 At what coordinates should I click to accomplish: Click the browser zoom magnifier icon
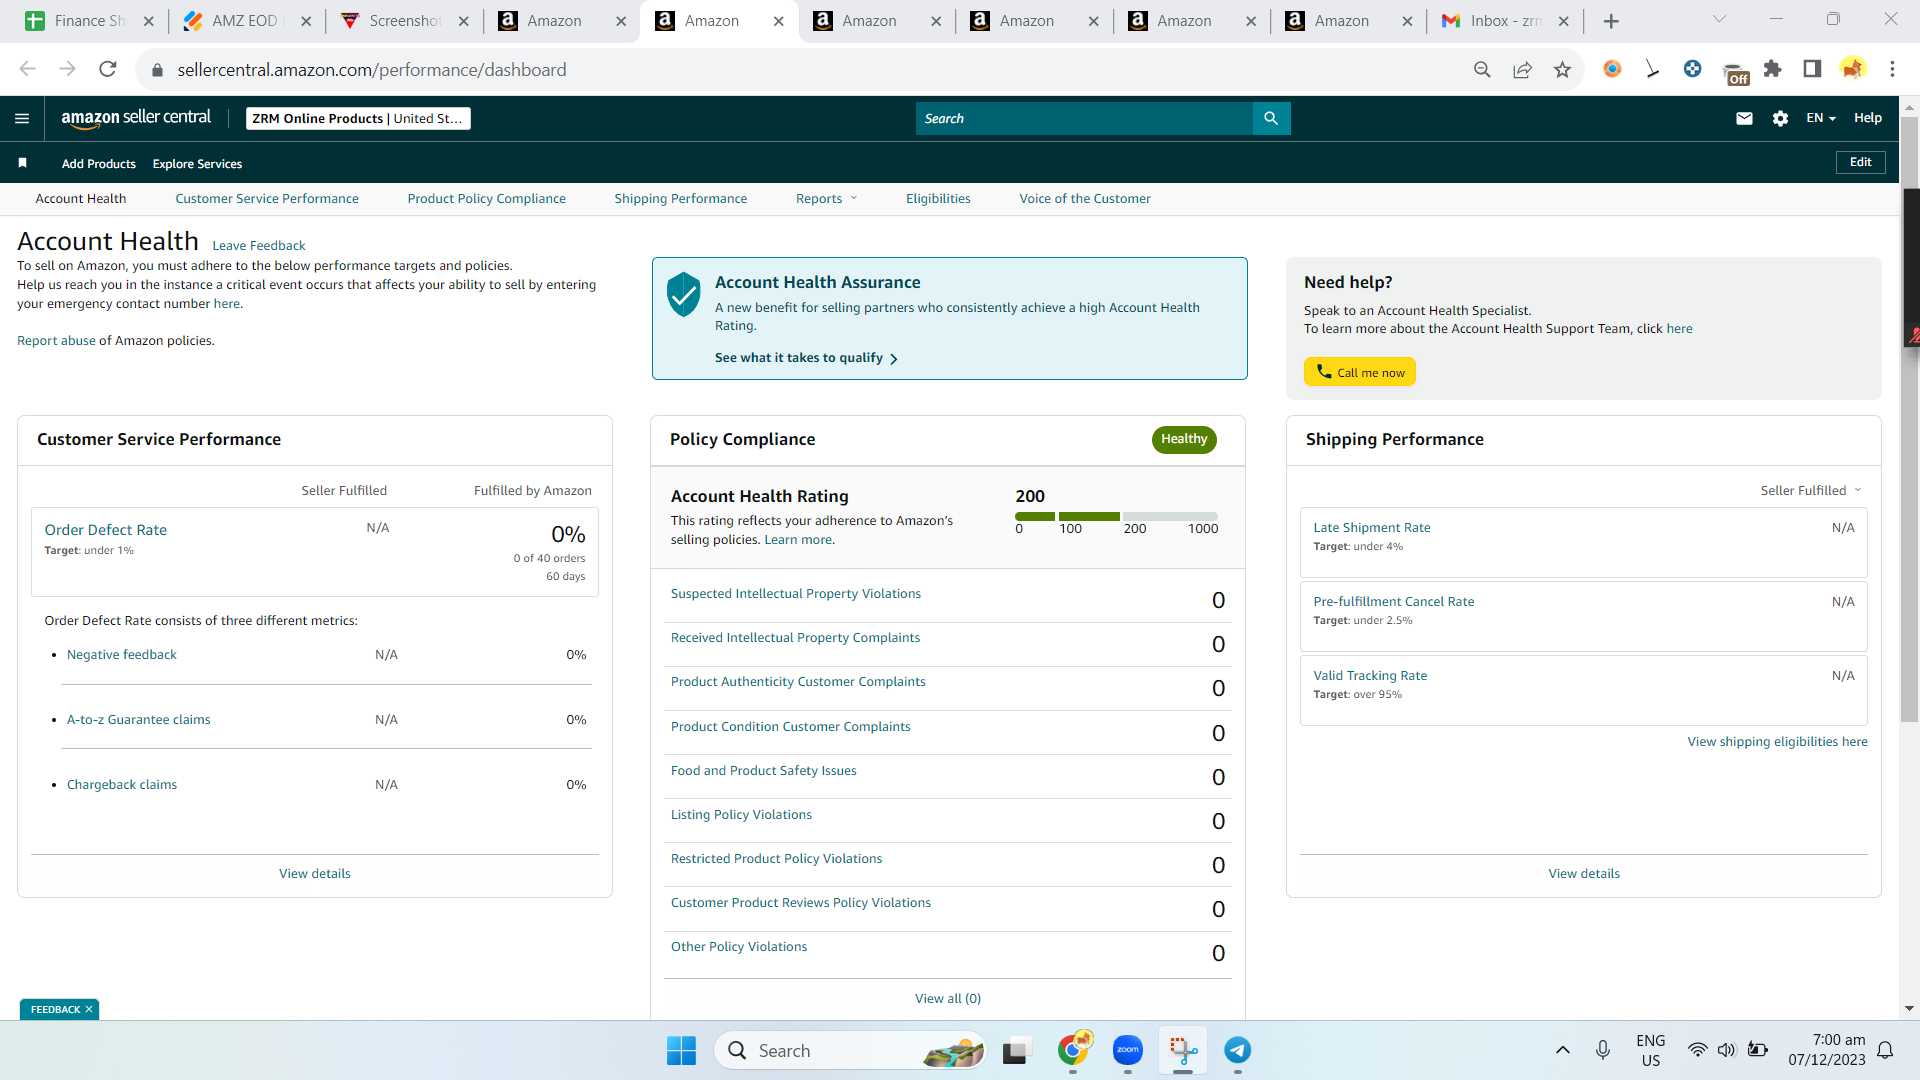point(1482,69)
